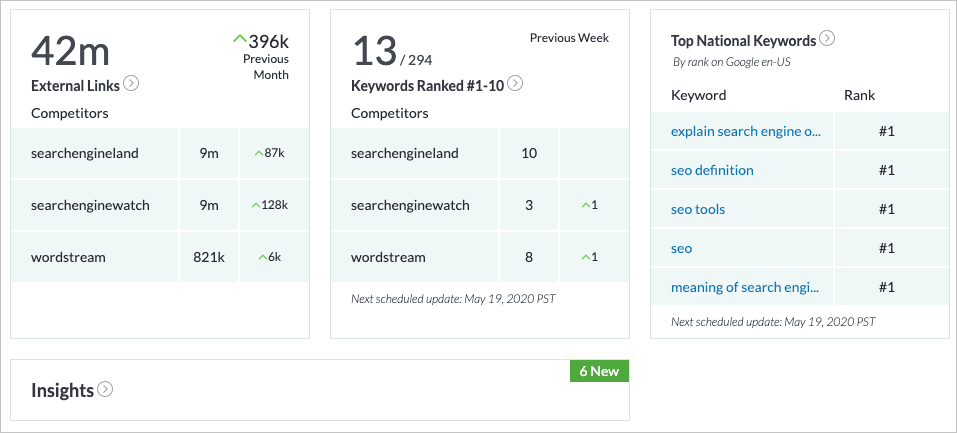Click the arrow icon next to External Links
Screen dimensions: 957x433
[131, 84]
